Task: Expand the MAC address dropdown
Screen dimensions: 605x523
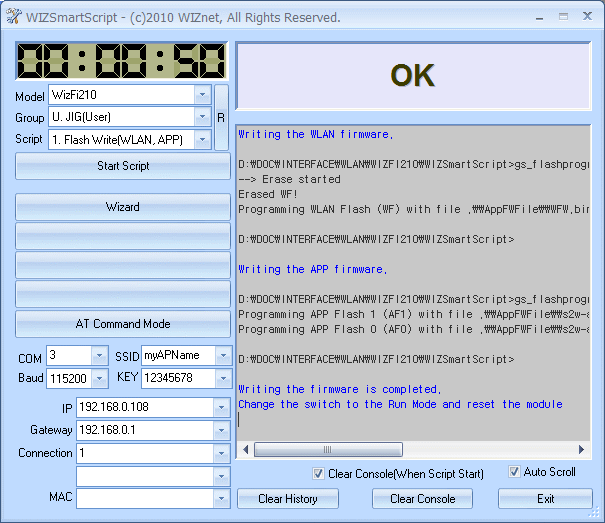Action: tap(221, 498)
